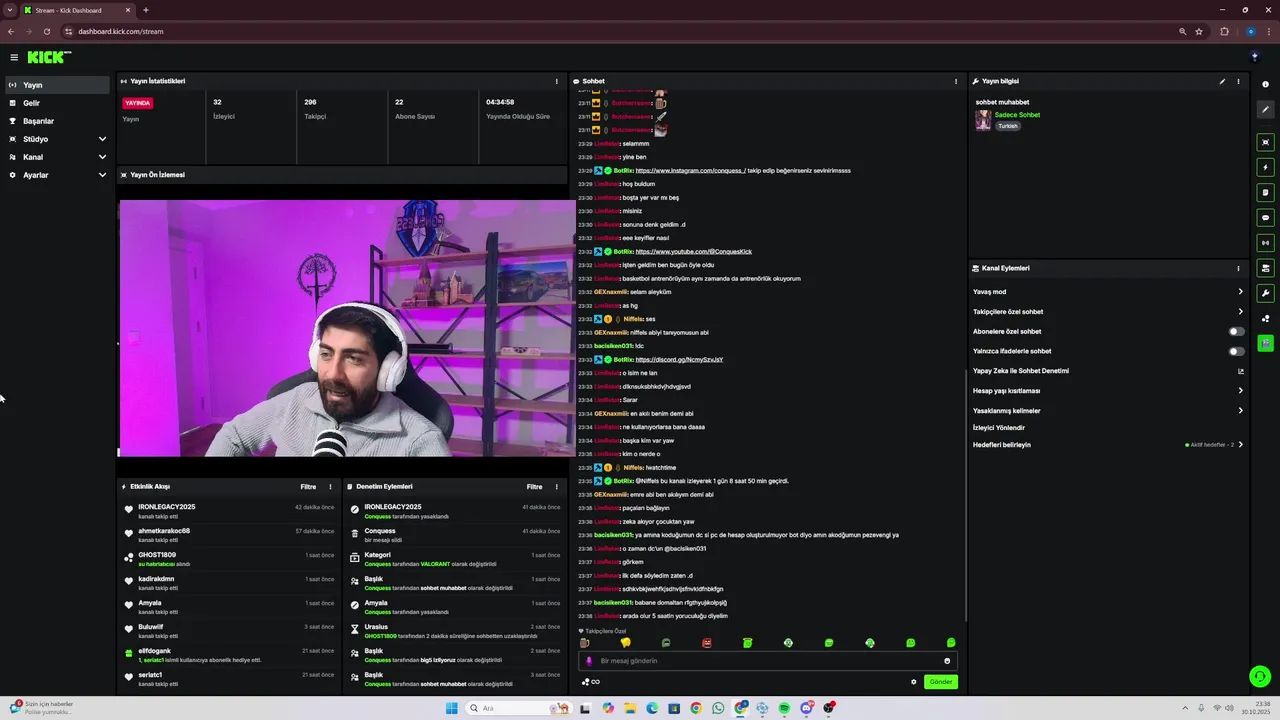Viewport: 1280px width, 720px height.
Task: Pick the beer mug emote in the emote row
Action: [585, 643]
